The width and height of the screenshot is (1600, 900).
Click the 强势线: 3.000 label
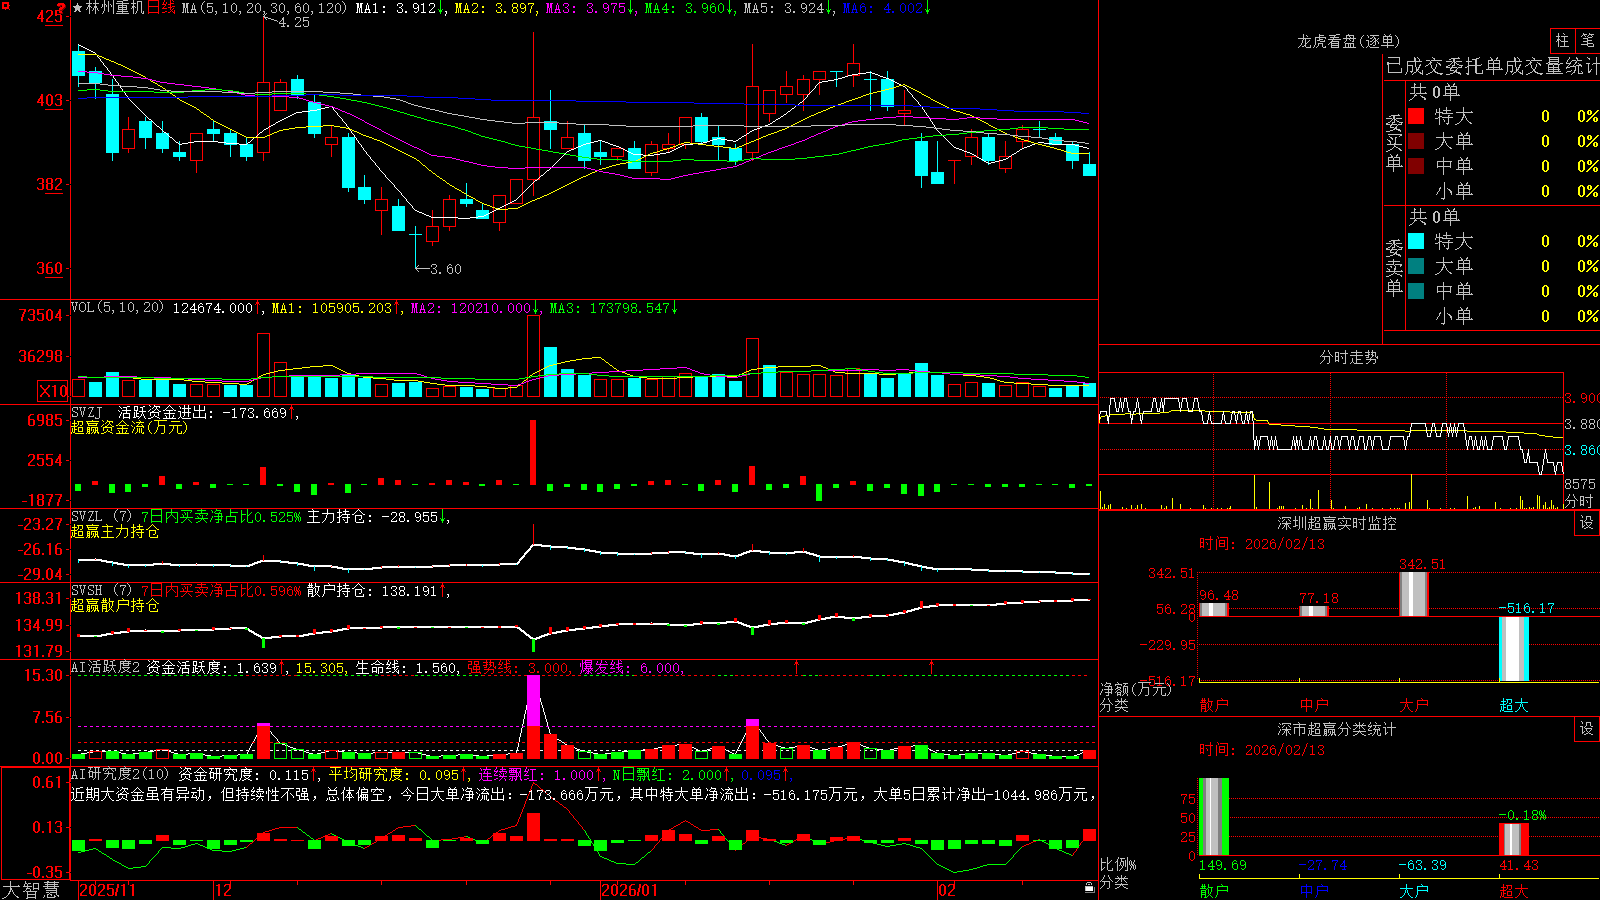point(519,667)
